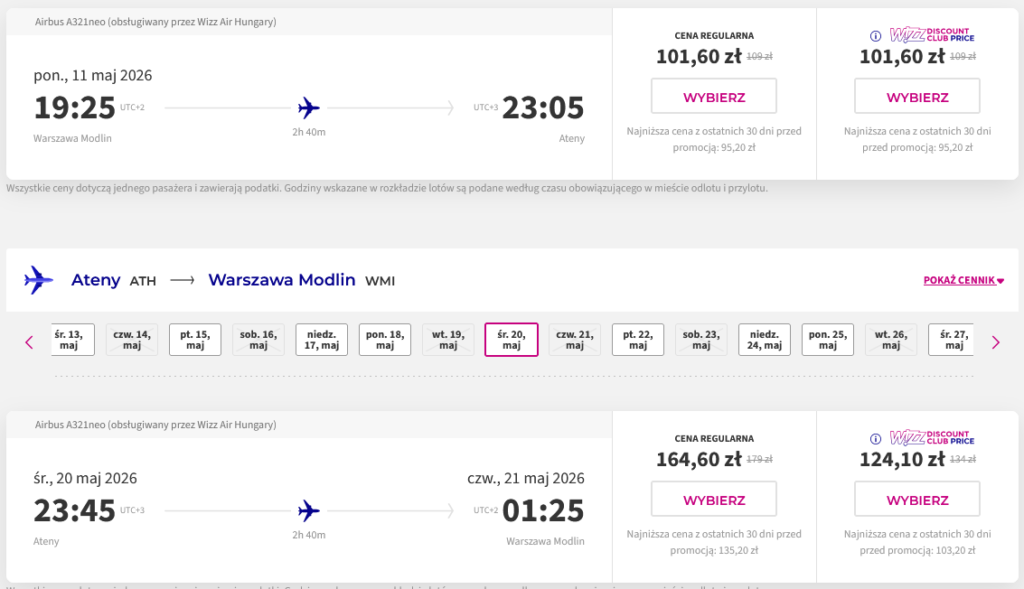The image size is (1024, 589).
Task: Choose the pon. 25, maj date tab
Action: [x=827, y=340]
